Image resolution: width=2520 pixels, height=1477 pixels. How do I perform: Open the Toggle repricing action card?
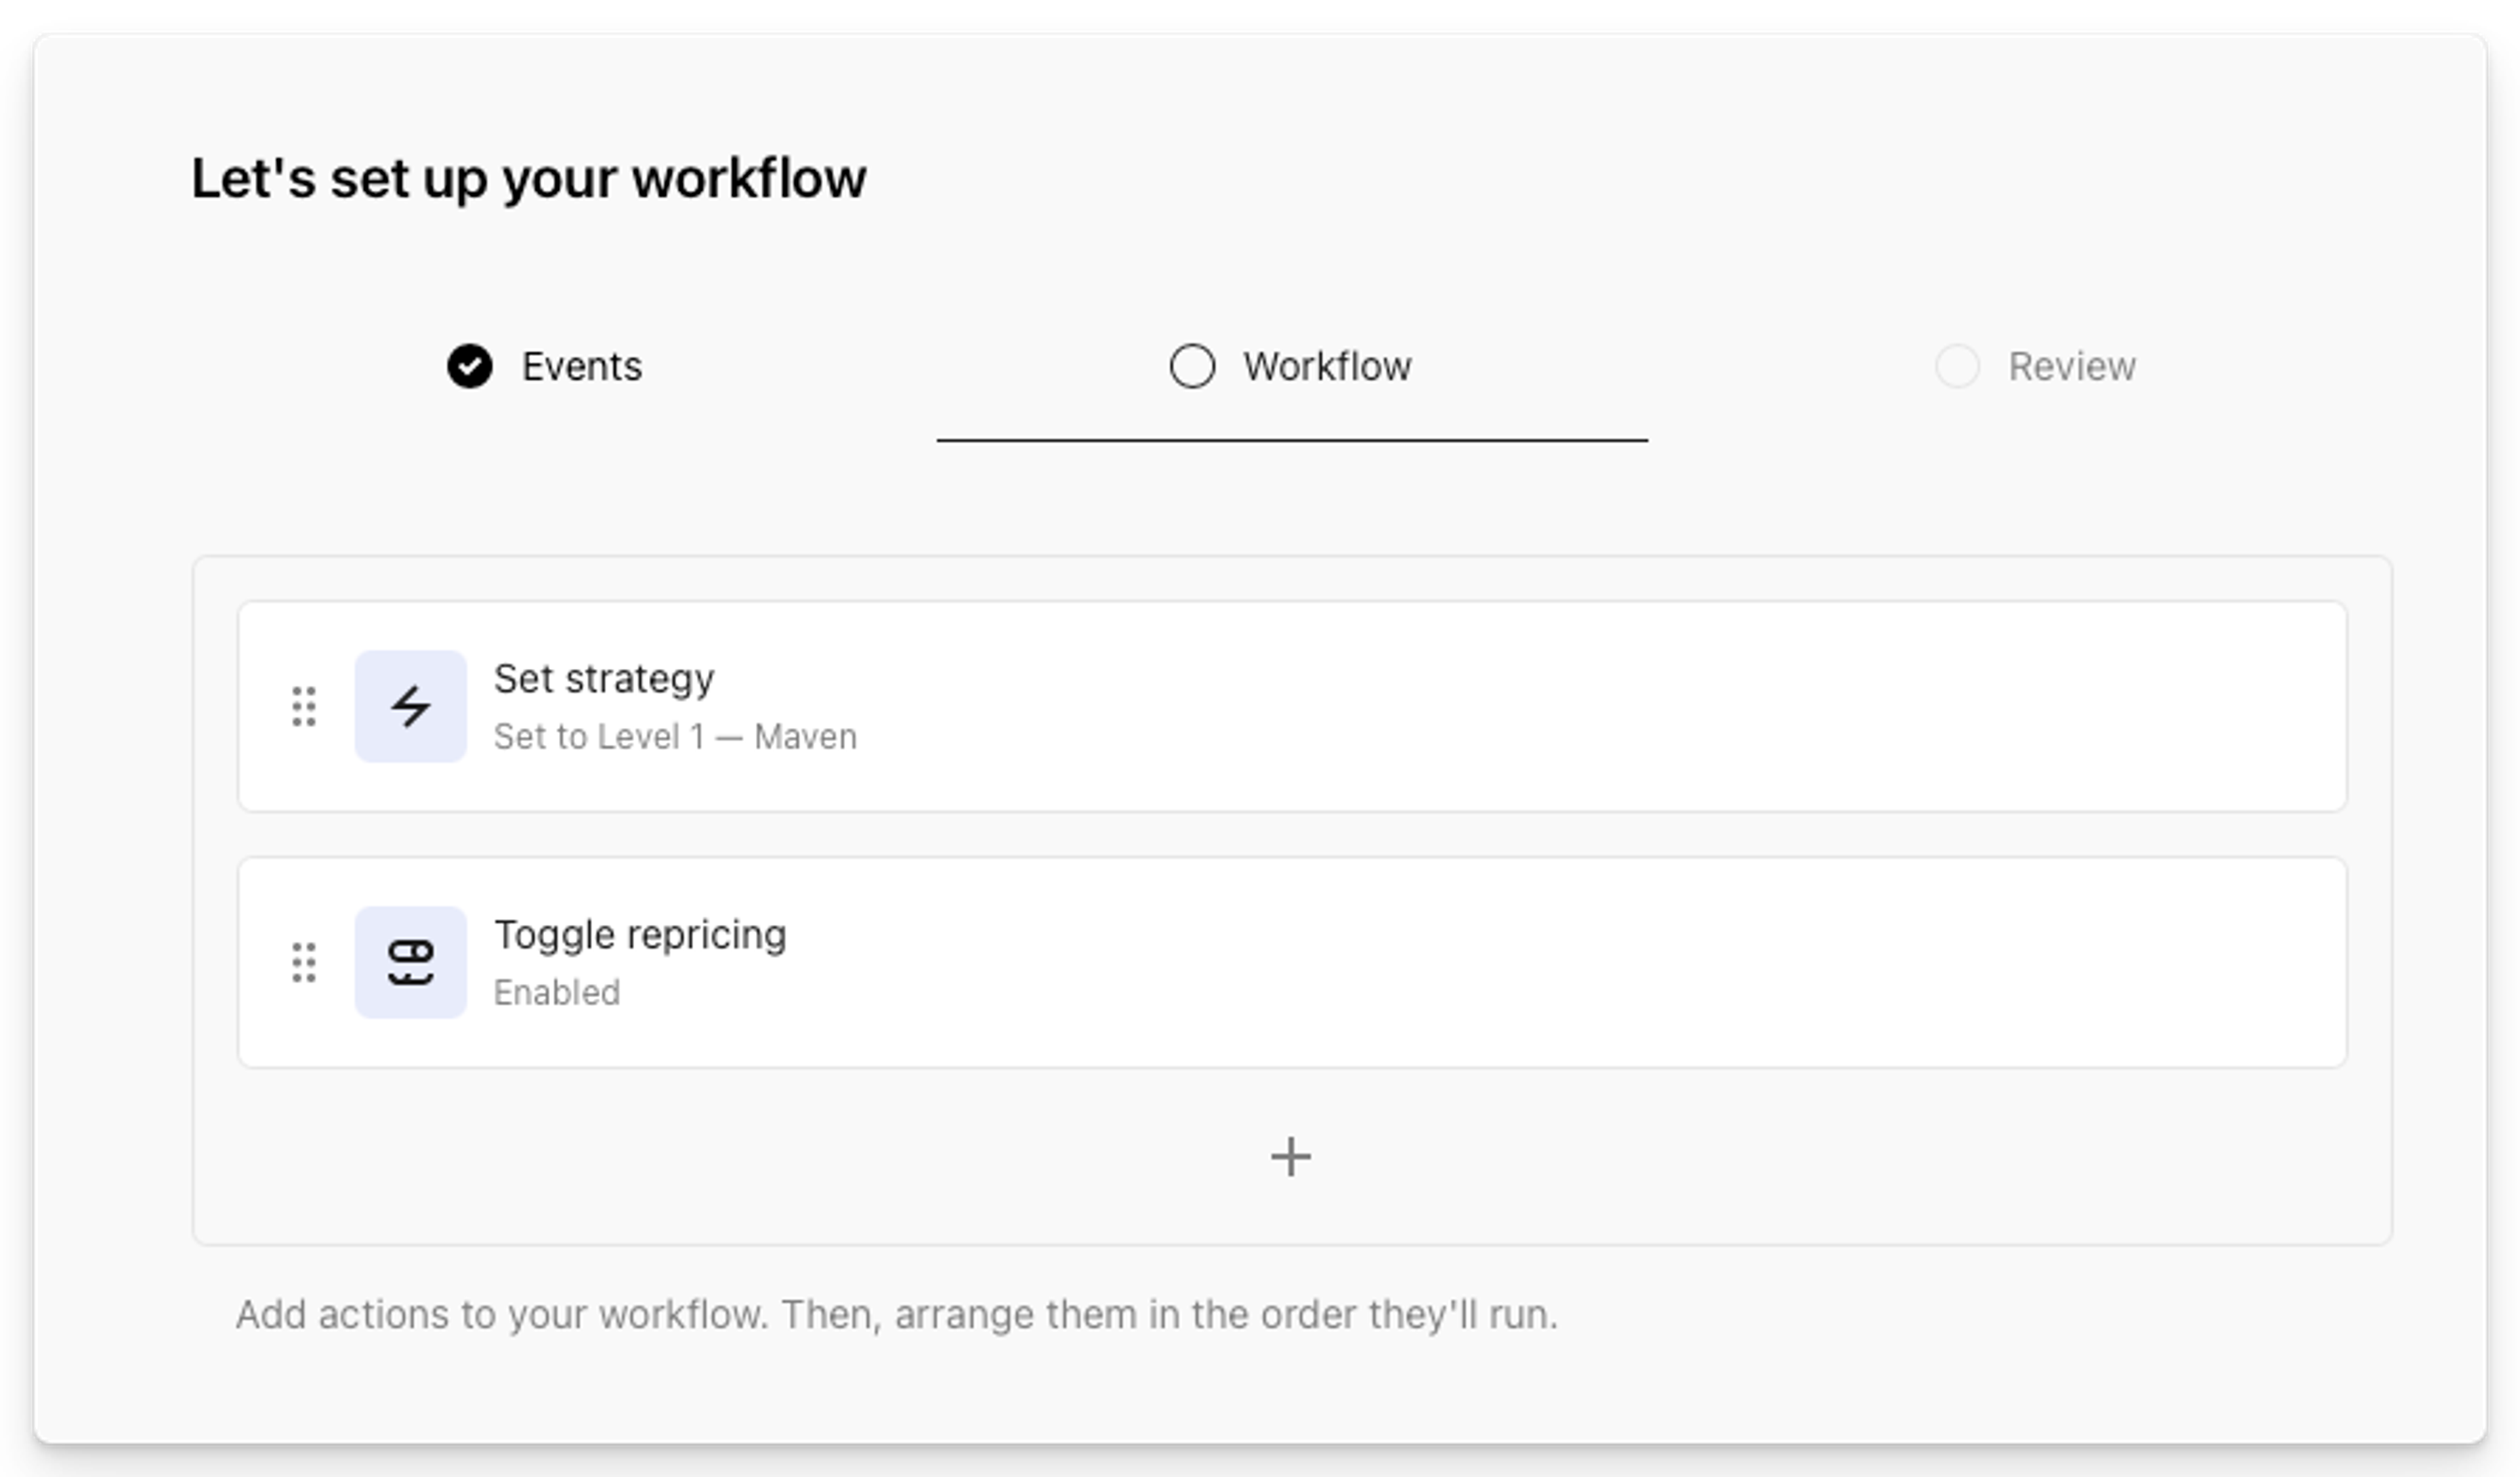[x=1500, y=963]
